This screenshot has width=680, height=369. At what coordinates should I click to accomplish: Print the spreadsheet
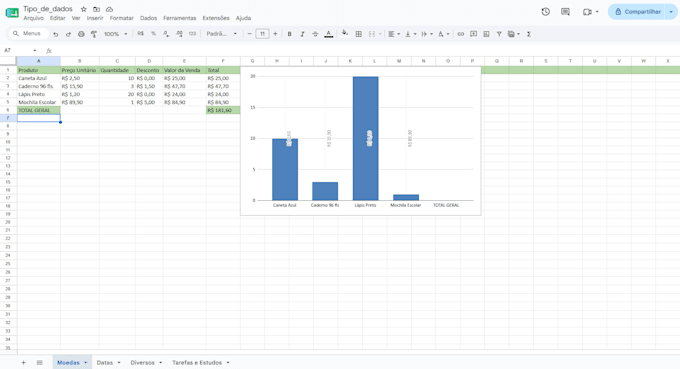[x=81, y=34]
